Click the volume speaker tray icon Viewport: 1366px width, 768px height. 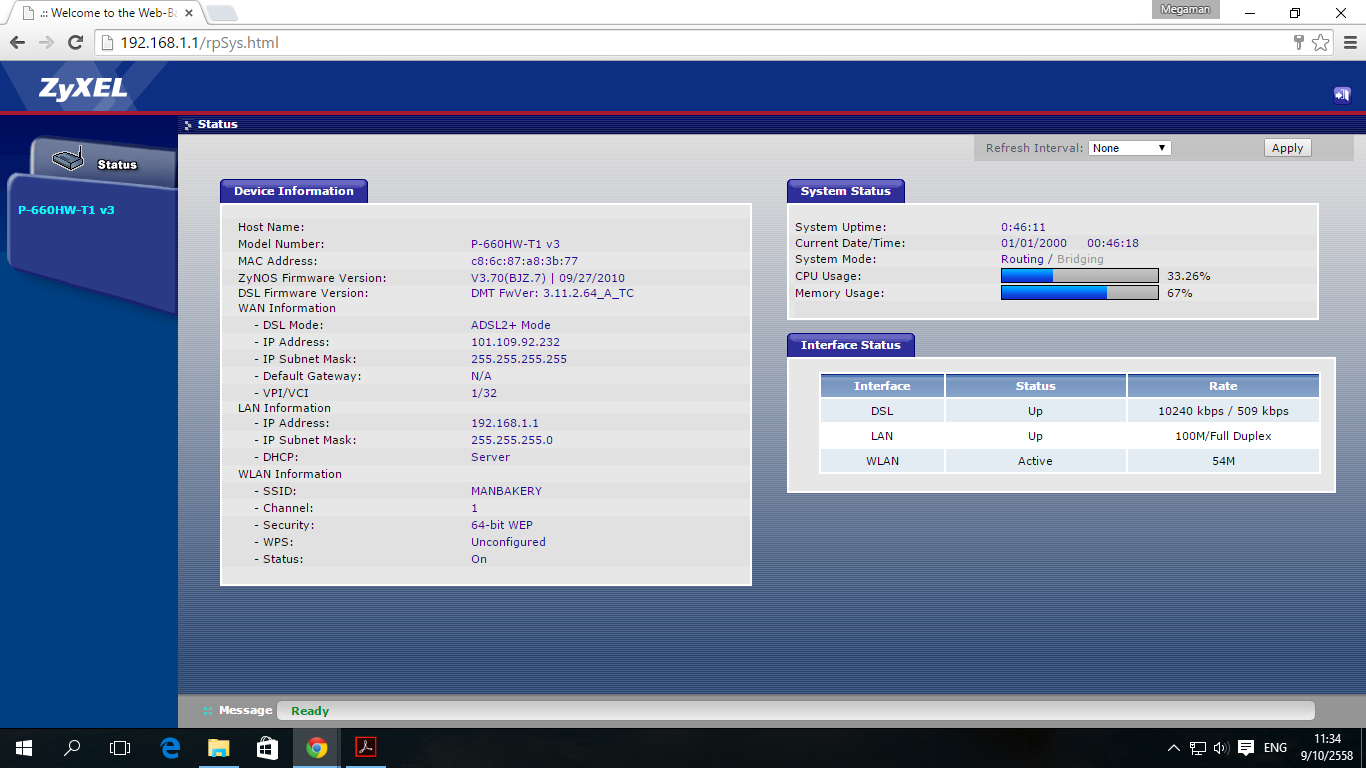(x=1221, y=748)
